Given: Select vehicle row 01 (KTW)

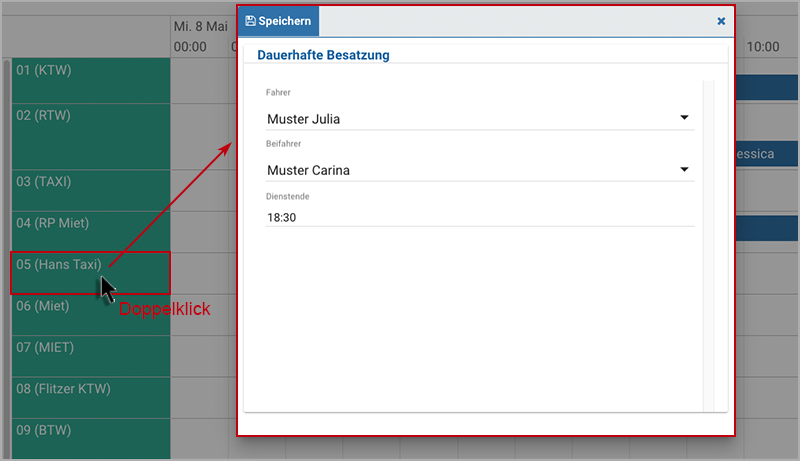Looking at the screenshot, I should click(91, 81).
